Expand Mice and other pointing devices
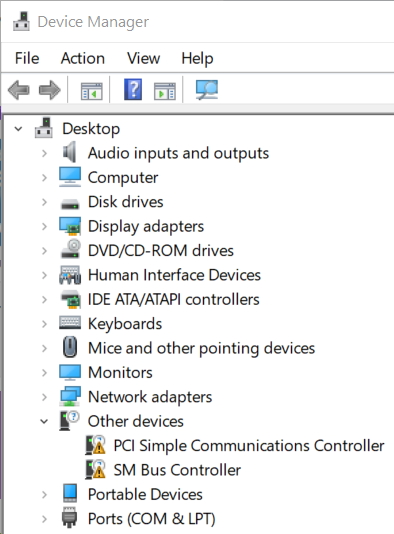 point(44,348)
